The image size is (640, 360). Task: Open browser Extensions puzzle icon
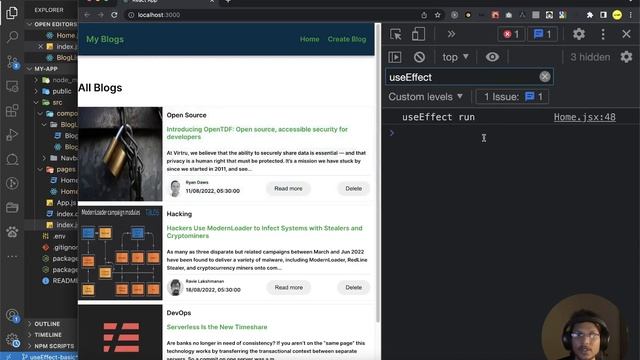point(590,15)
